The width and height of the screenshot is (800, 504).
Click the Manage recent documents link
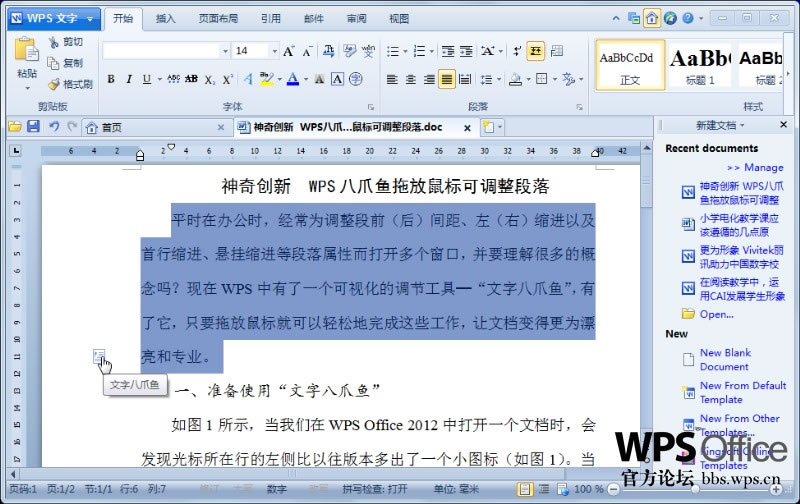[x=756, y=167]
